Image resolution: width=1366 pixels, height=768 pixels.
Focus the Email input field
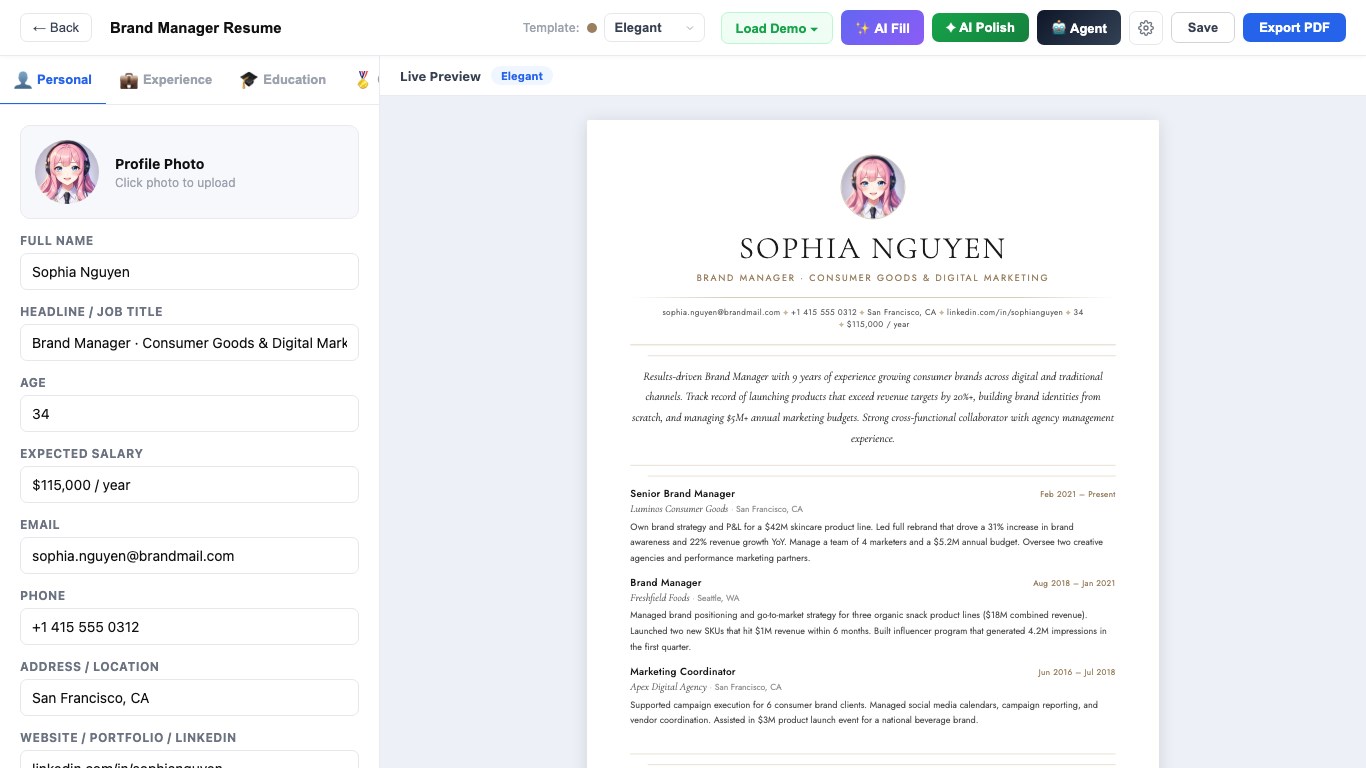[189, 556]
